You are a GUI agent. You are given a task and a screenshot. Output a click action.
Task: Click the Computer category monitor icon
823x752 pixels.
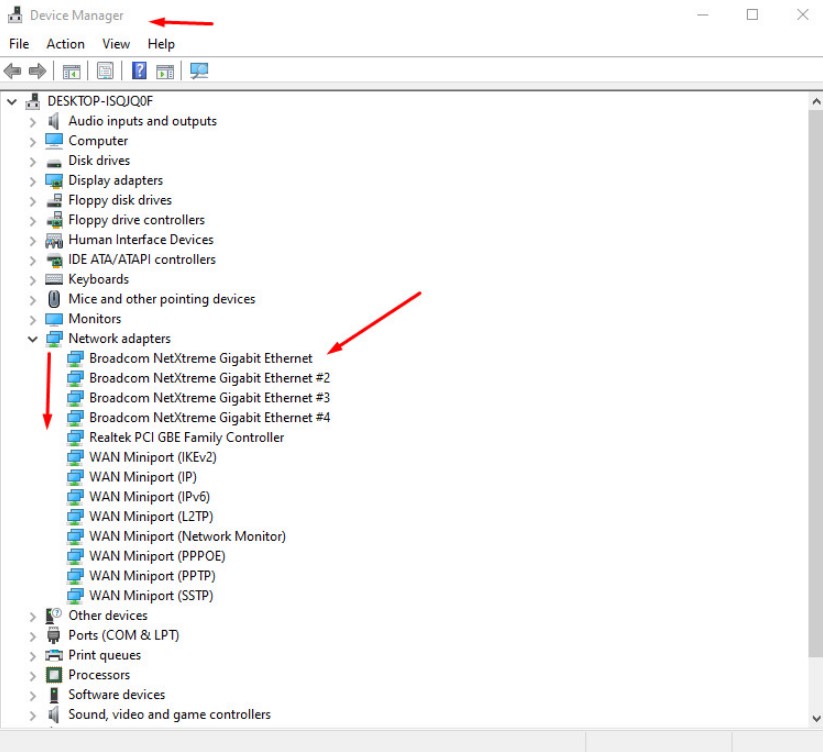point(54,141)
